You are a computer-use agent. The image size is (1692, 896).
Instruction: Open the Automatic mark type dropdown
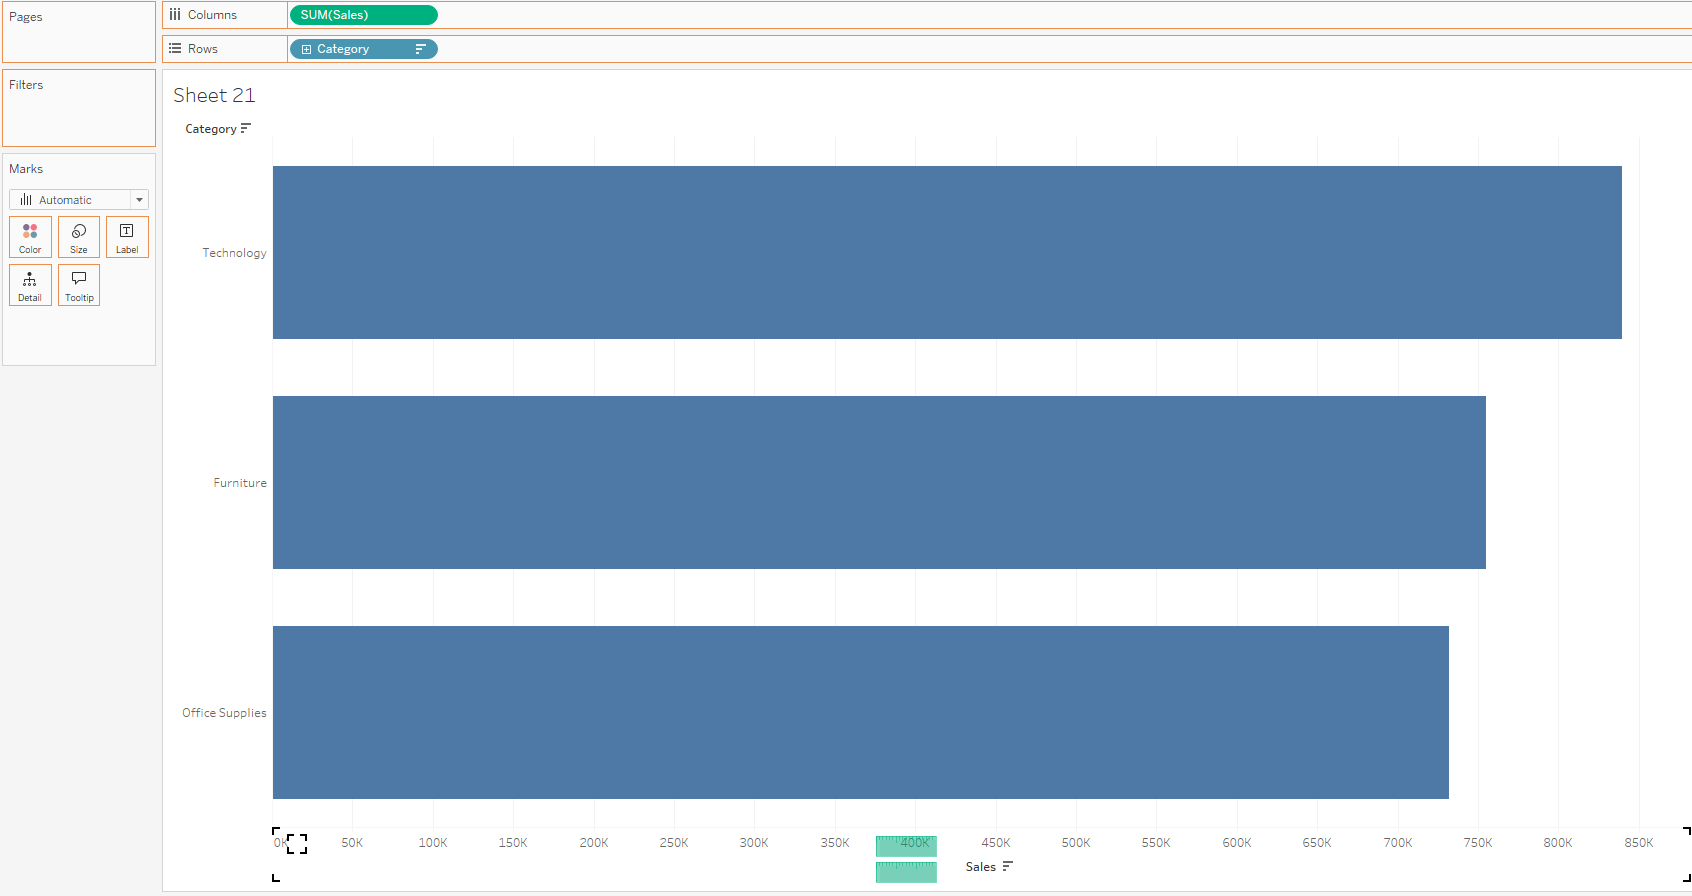[79, 200]
